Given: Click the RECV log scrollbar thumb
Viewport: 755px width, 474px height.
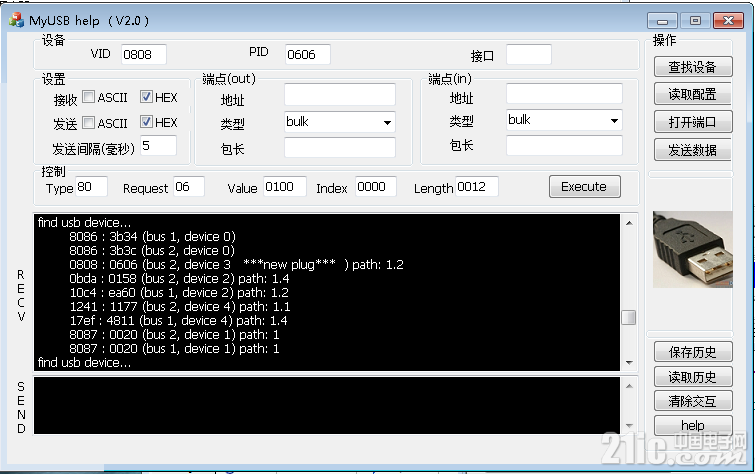Looking at the screenshot, I should (628, 317).
